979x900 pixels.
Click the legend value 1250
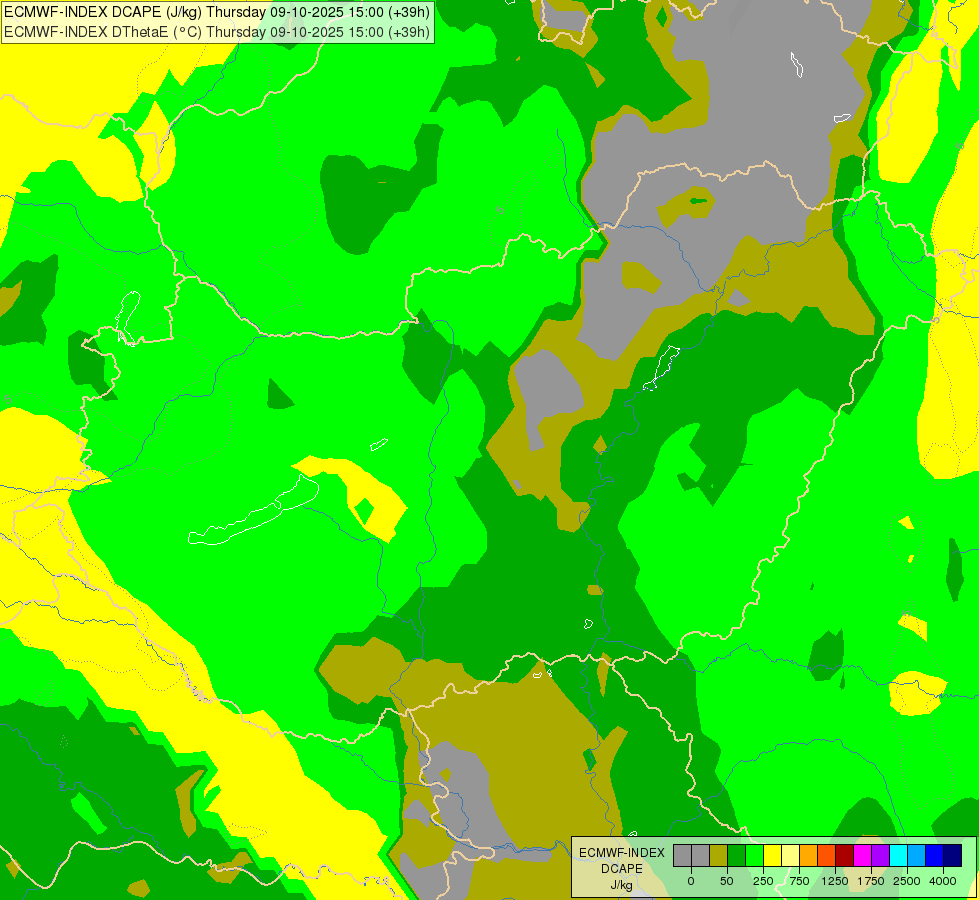pos(835,881)
